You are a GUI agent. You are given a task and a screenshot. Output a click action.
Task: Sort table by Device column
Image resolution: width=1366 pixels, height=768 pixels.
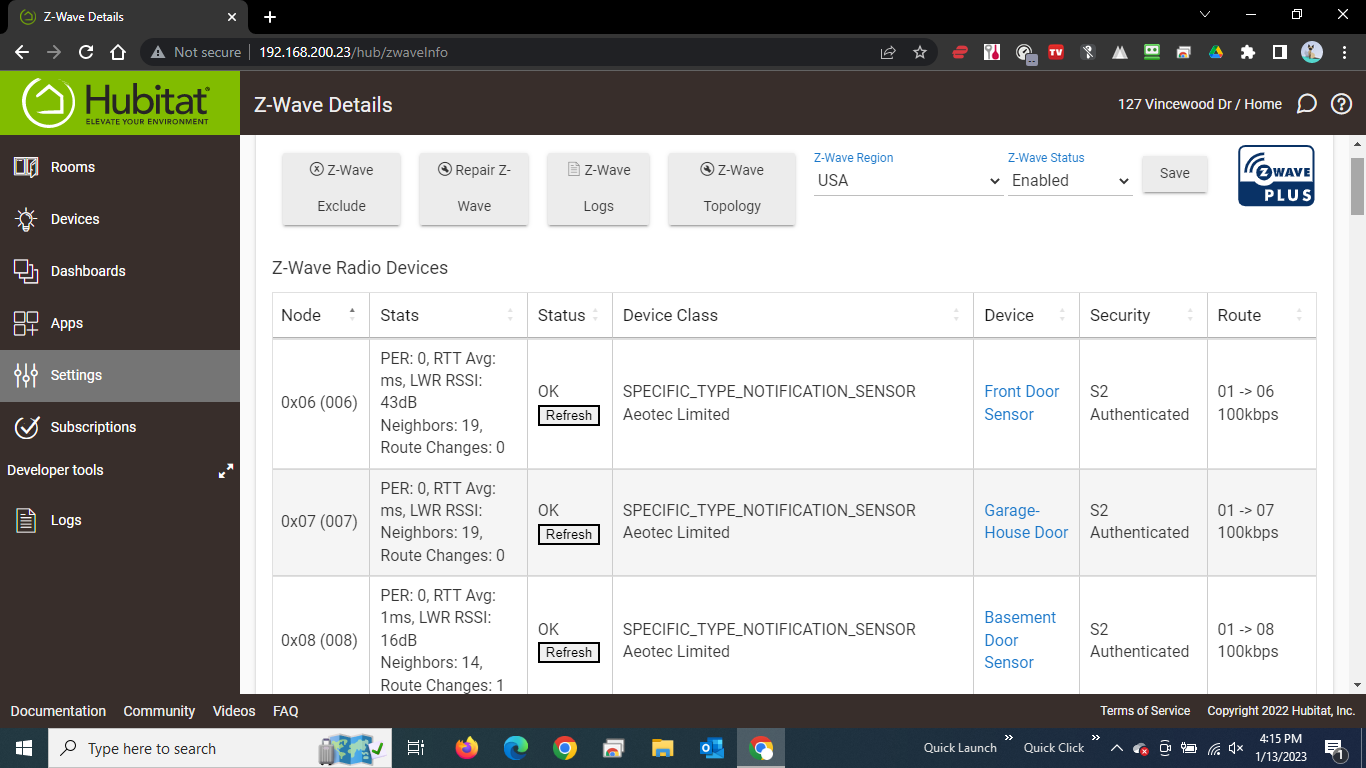[x=1027, y=315]
